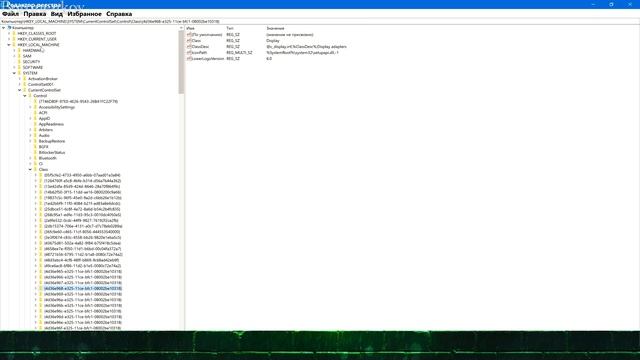
Task: Expand the HKEY_CLASSES_ROOT hive
Action: pyautogui.click(x=9, y=33)
